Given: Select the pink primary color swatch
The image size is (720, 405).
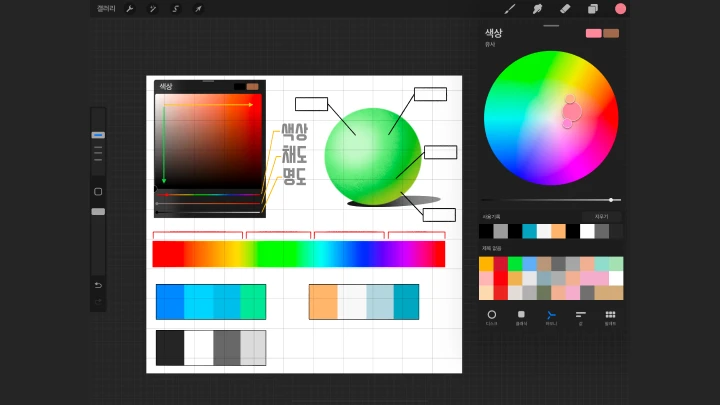Looking at the screenshot, I should point(593,33).
